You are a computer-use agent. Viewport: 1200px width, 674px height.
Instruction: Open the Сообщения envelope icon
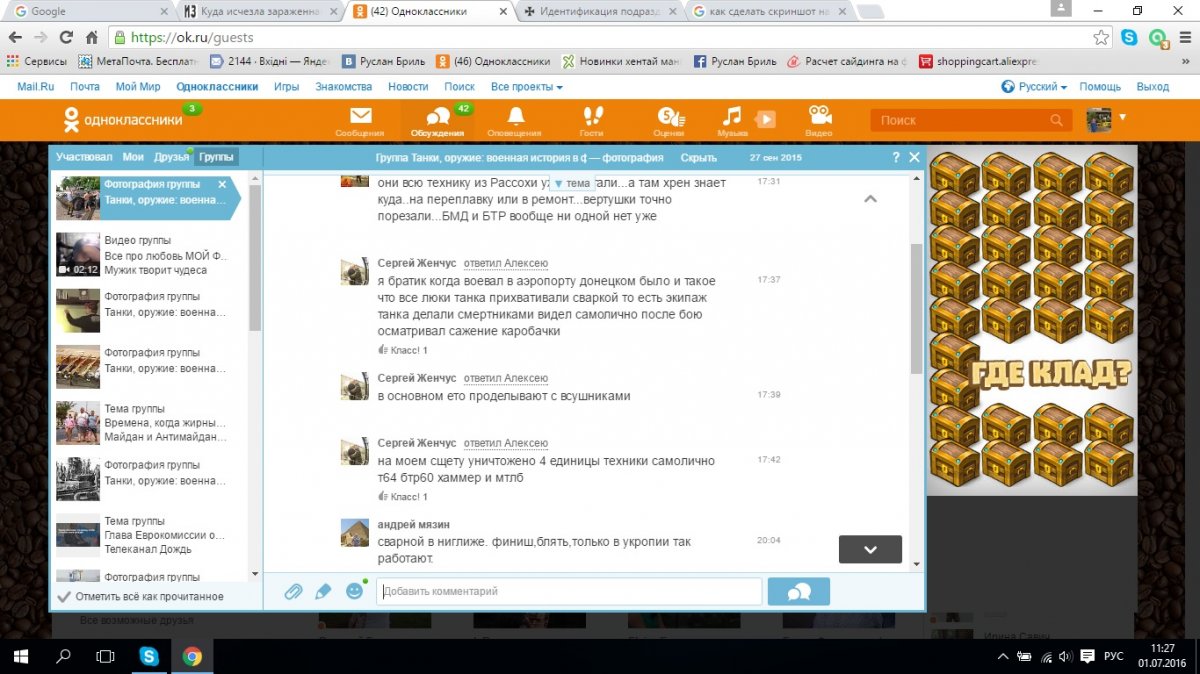359,117
